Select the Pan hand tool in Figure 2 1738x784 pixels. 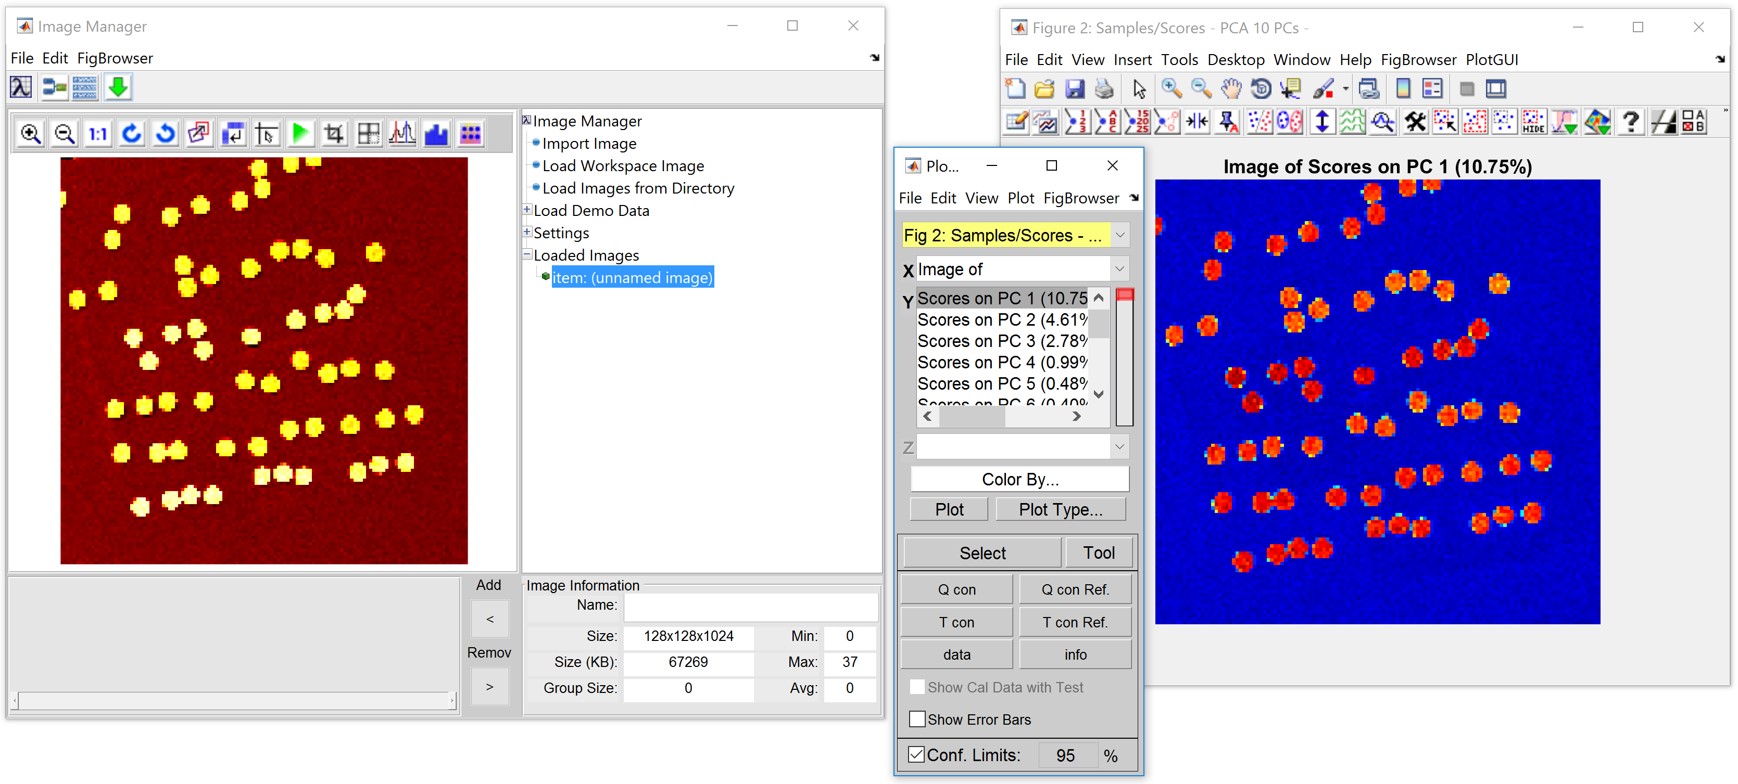click(x=1231, y=89)
